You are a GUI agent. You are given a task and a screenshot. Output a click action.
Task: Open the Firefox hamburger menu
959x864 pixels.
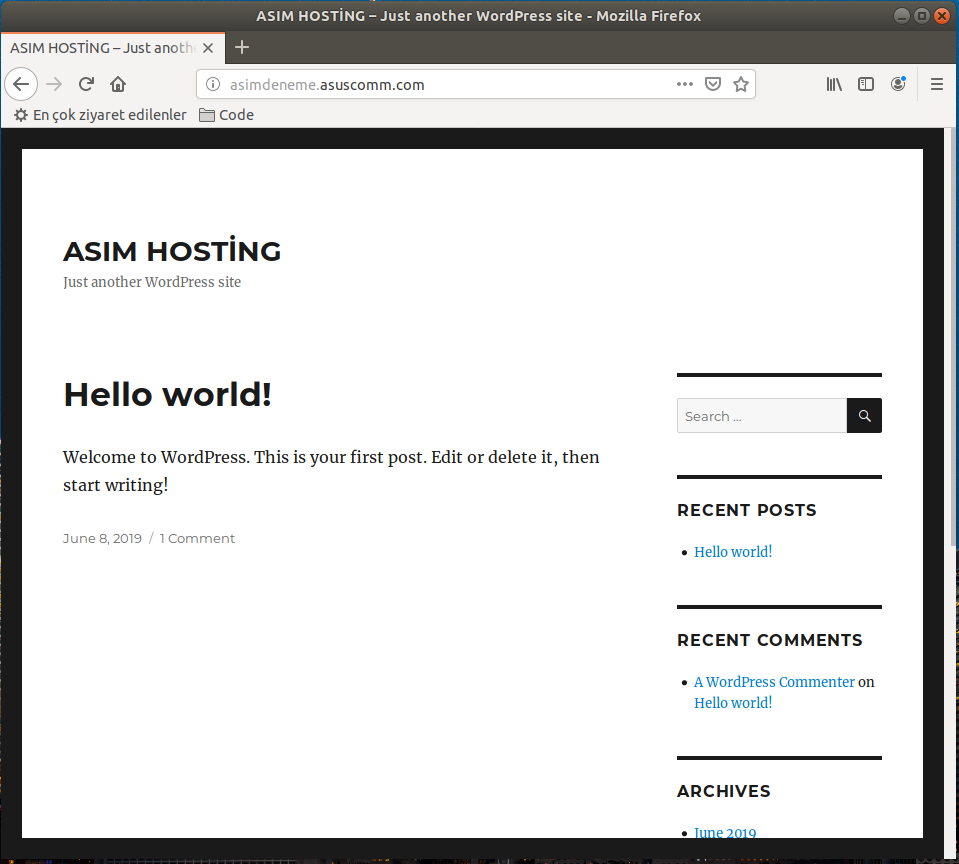pos(936,84)
